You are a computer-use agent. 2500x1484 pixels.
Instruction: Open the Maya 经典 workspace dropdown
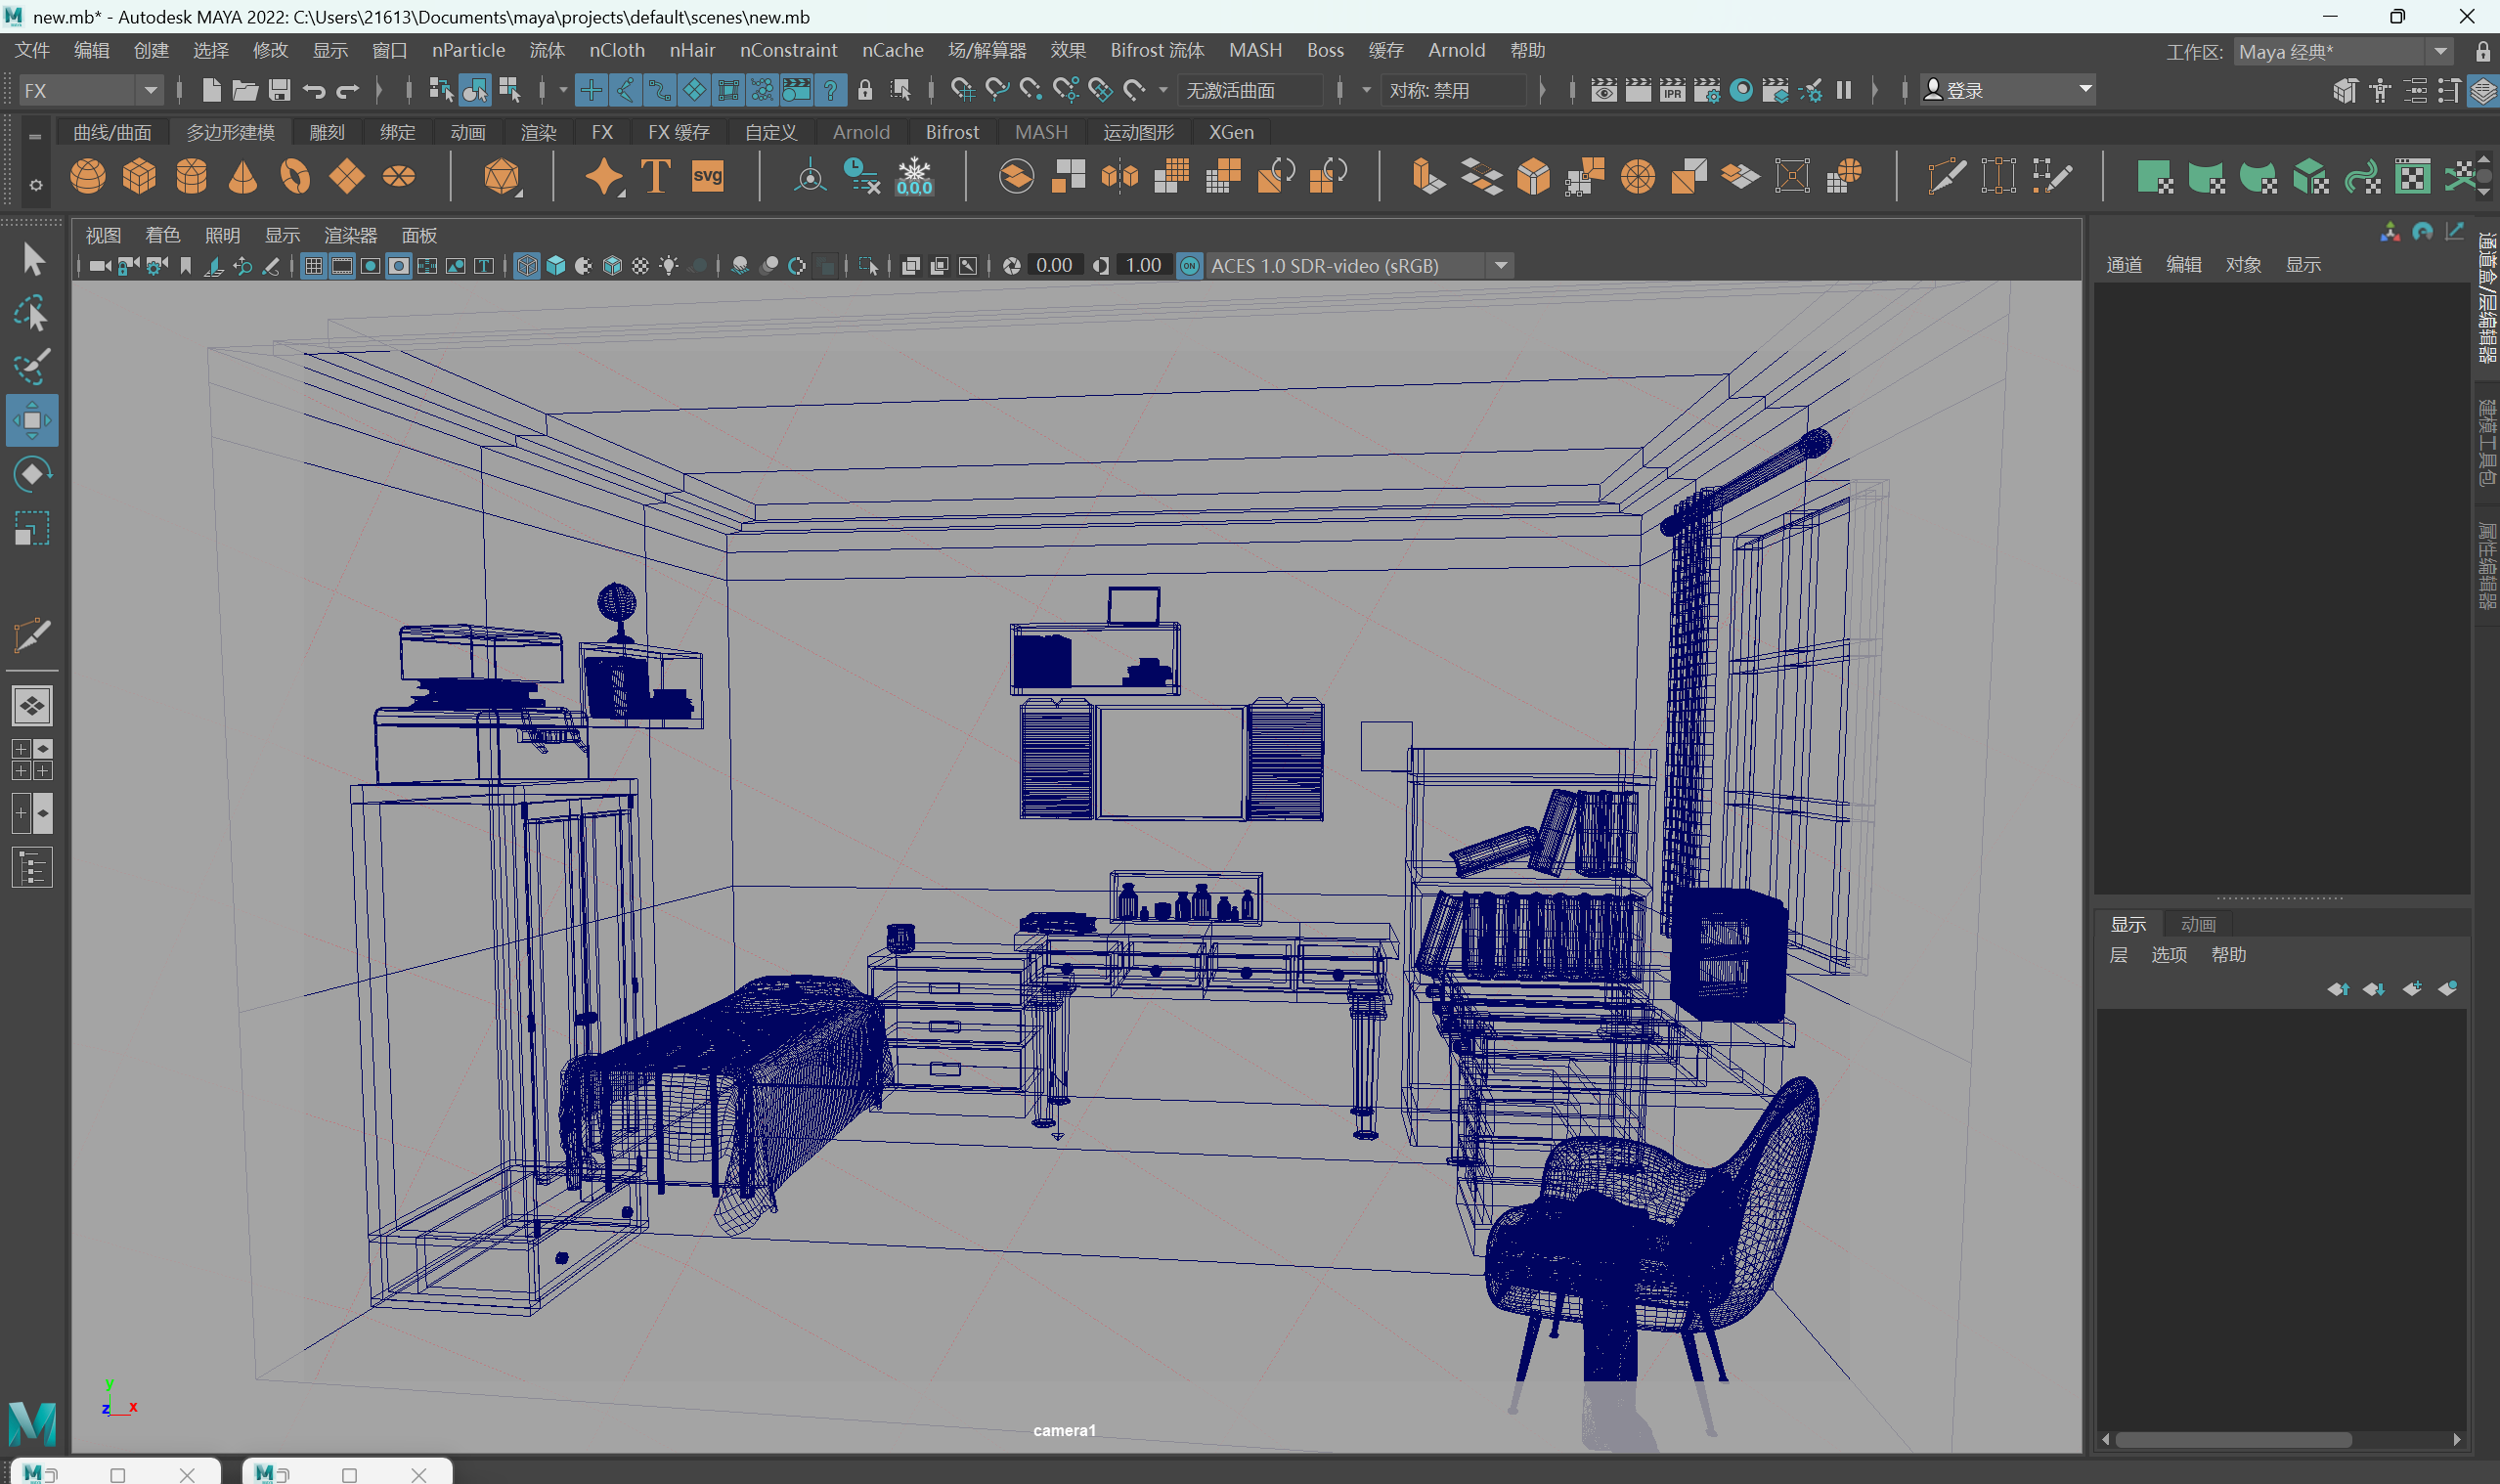pos(2440,51)
